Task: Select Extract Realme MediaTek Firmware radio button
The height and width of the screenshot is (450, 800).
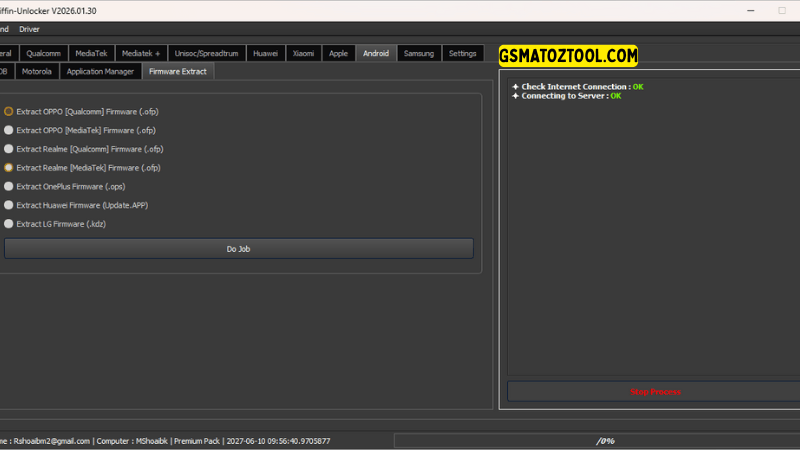Action: 9,168
